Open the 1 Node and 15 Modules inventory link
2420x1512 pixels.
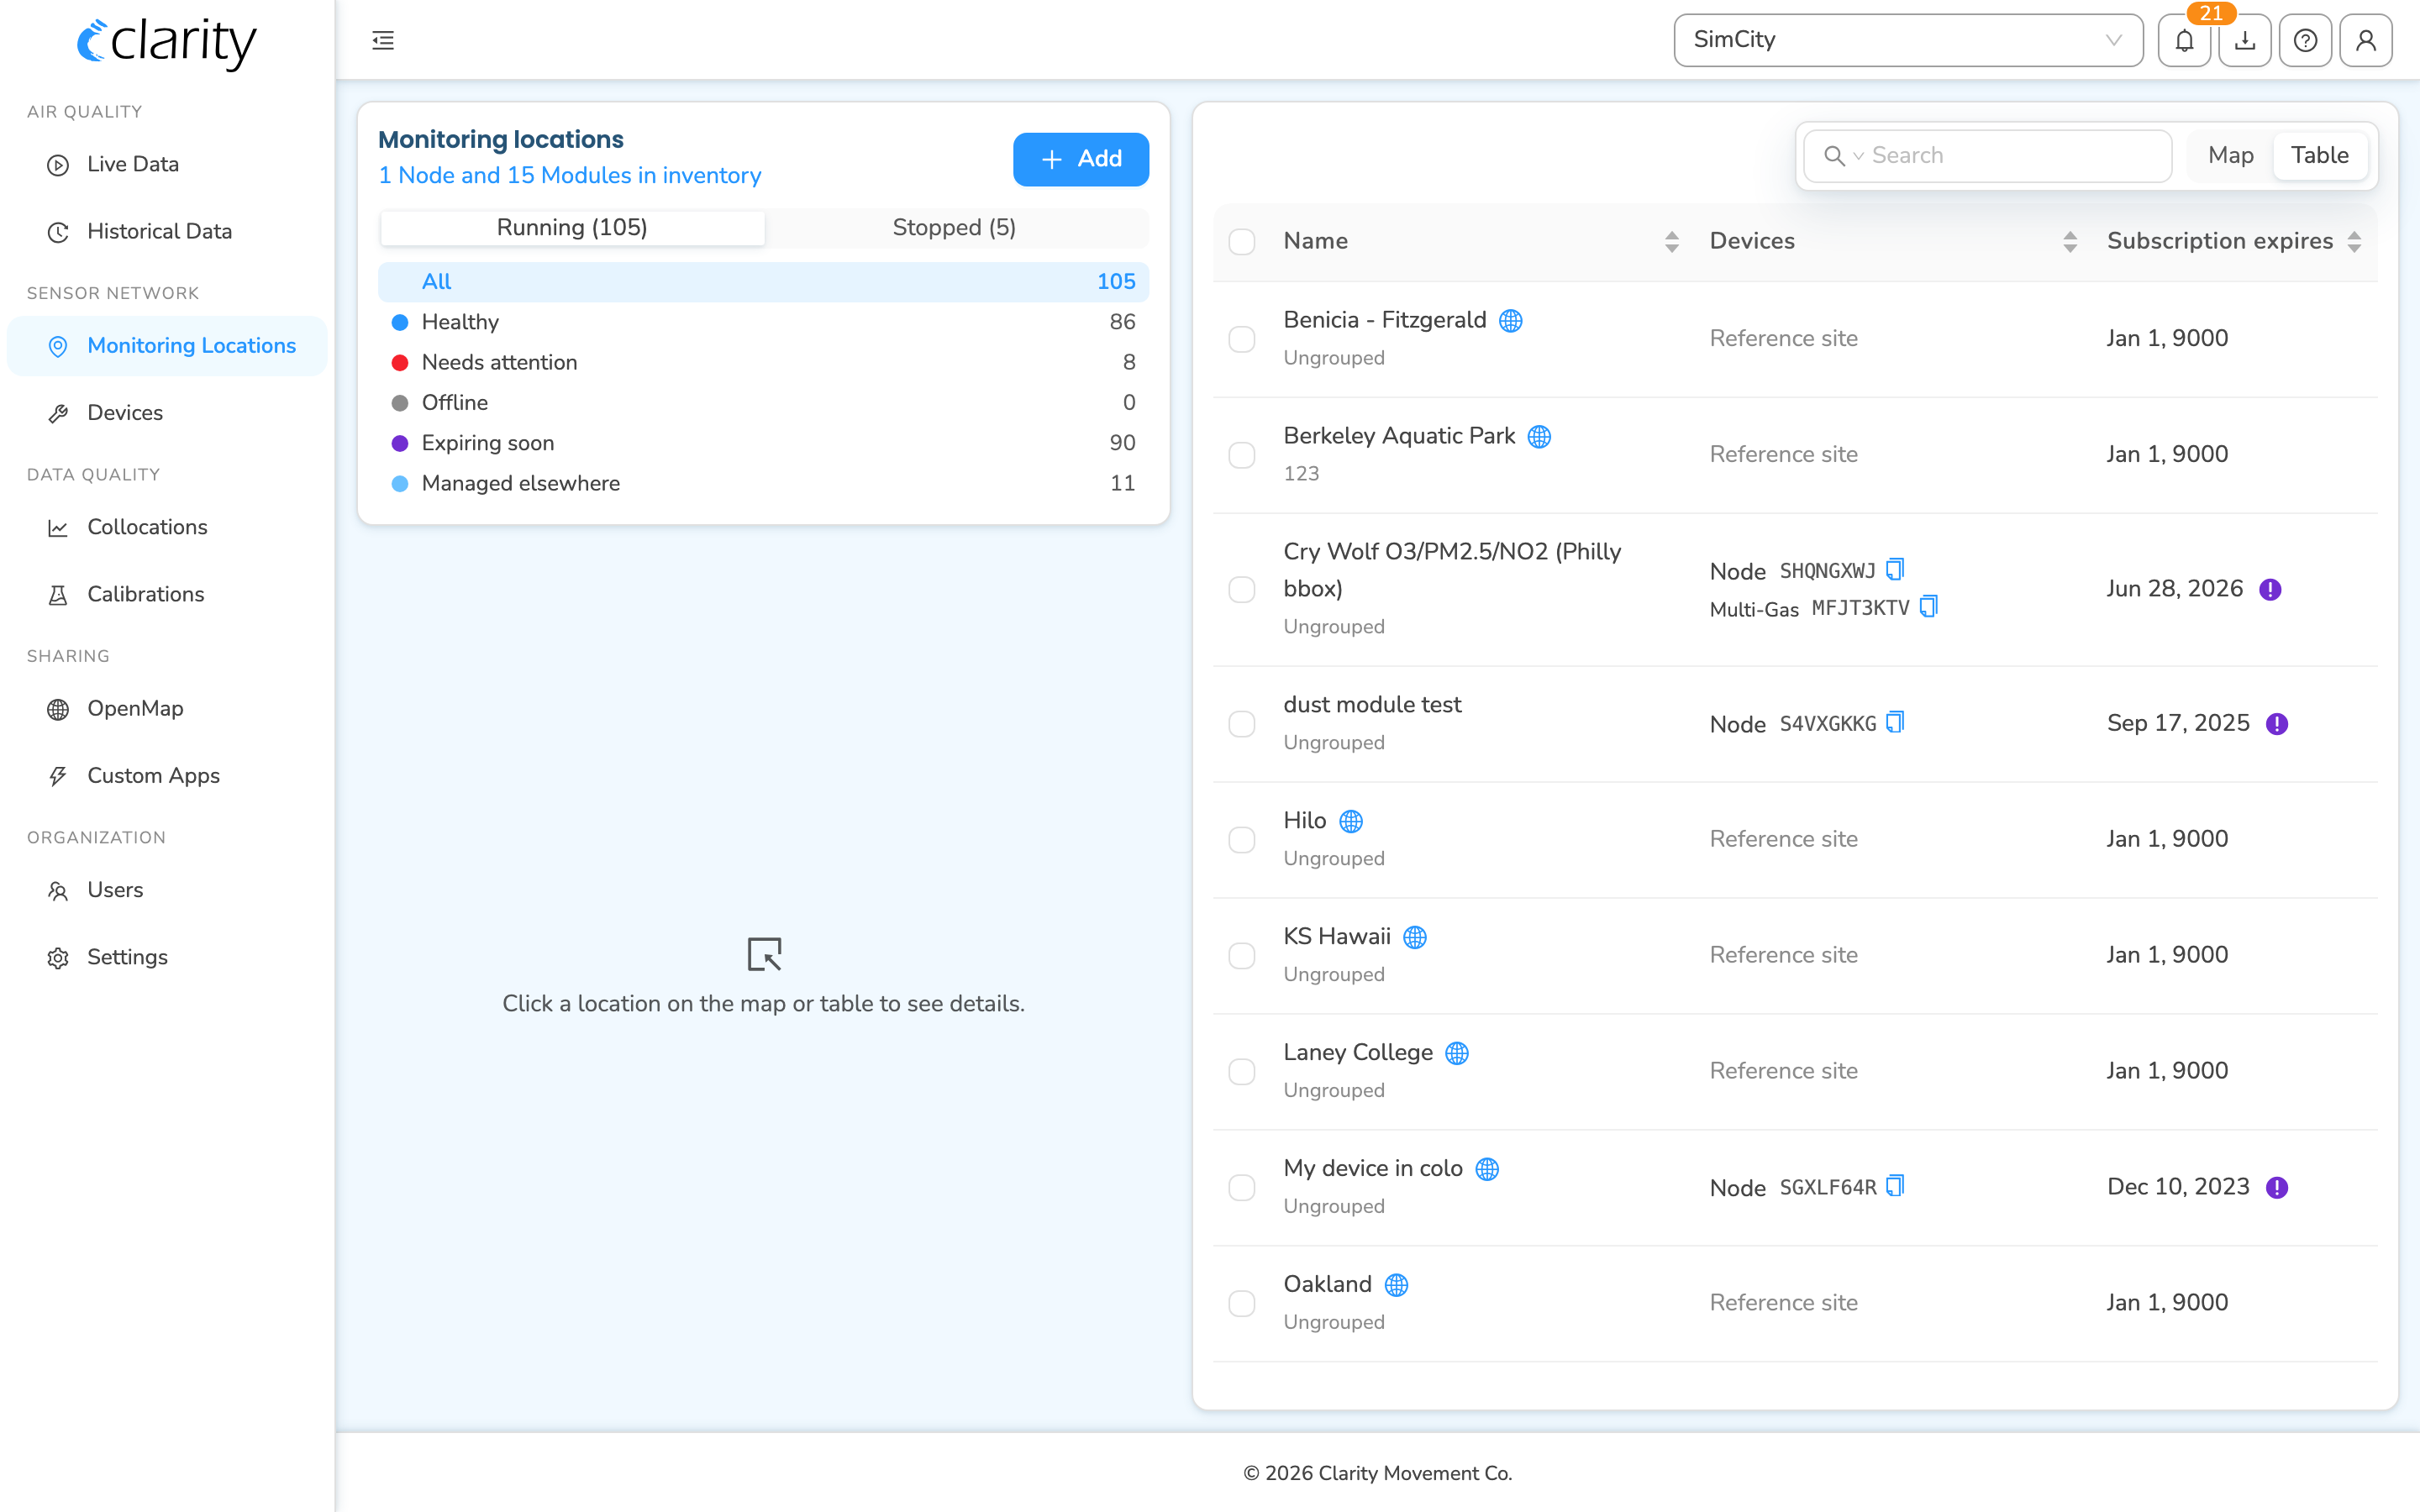[569, 176]
